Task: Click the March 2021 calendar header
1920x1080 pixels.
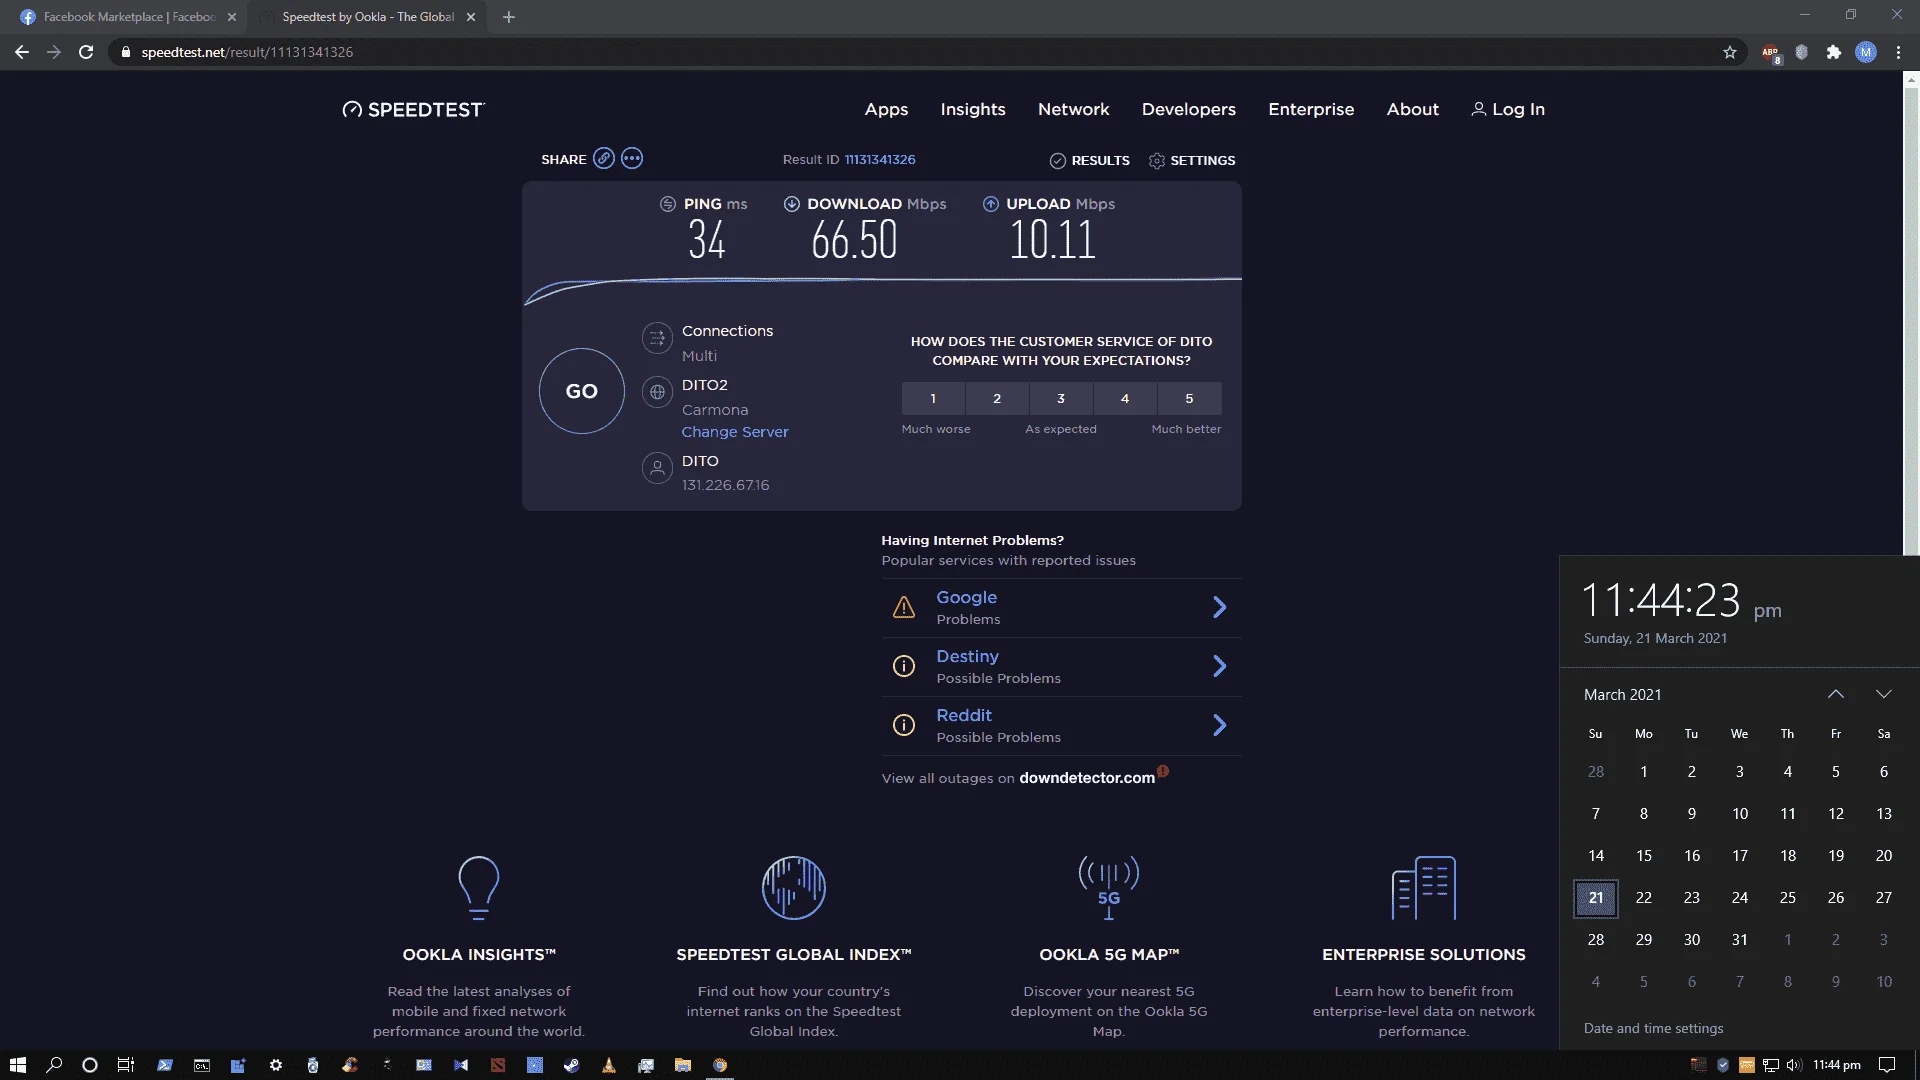Action: pos(1623,694)
